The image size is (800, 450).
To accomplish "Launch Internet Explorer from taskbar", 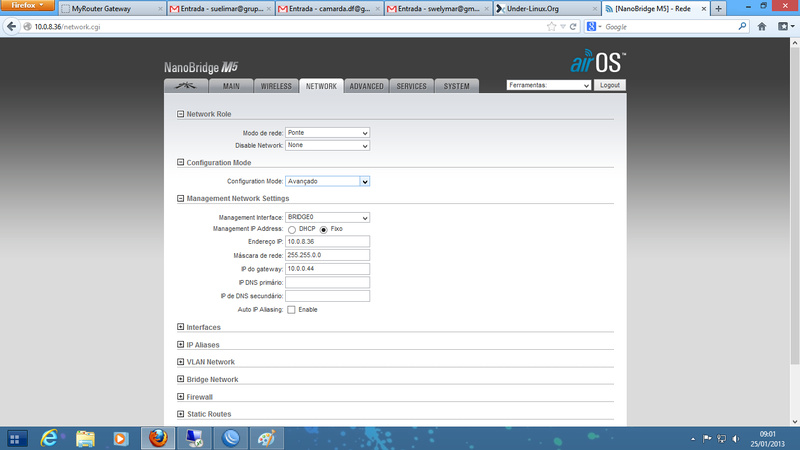I will [49, 438].
